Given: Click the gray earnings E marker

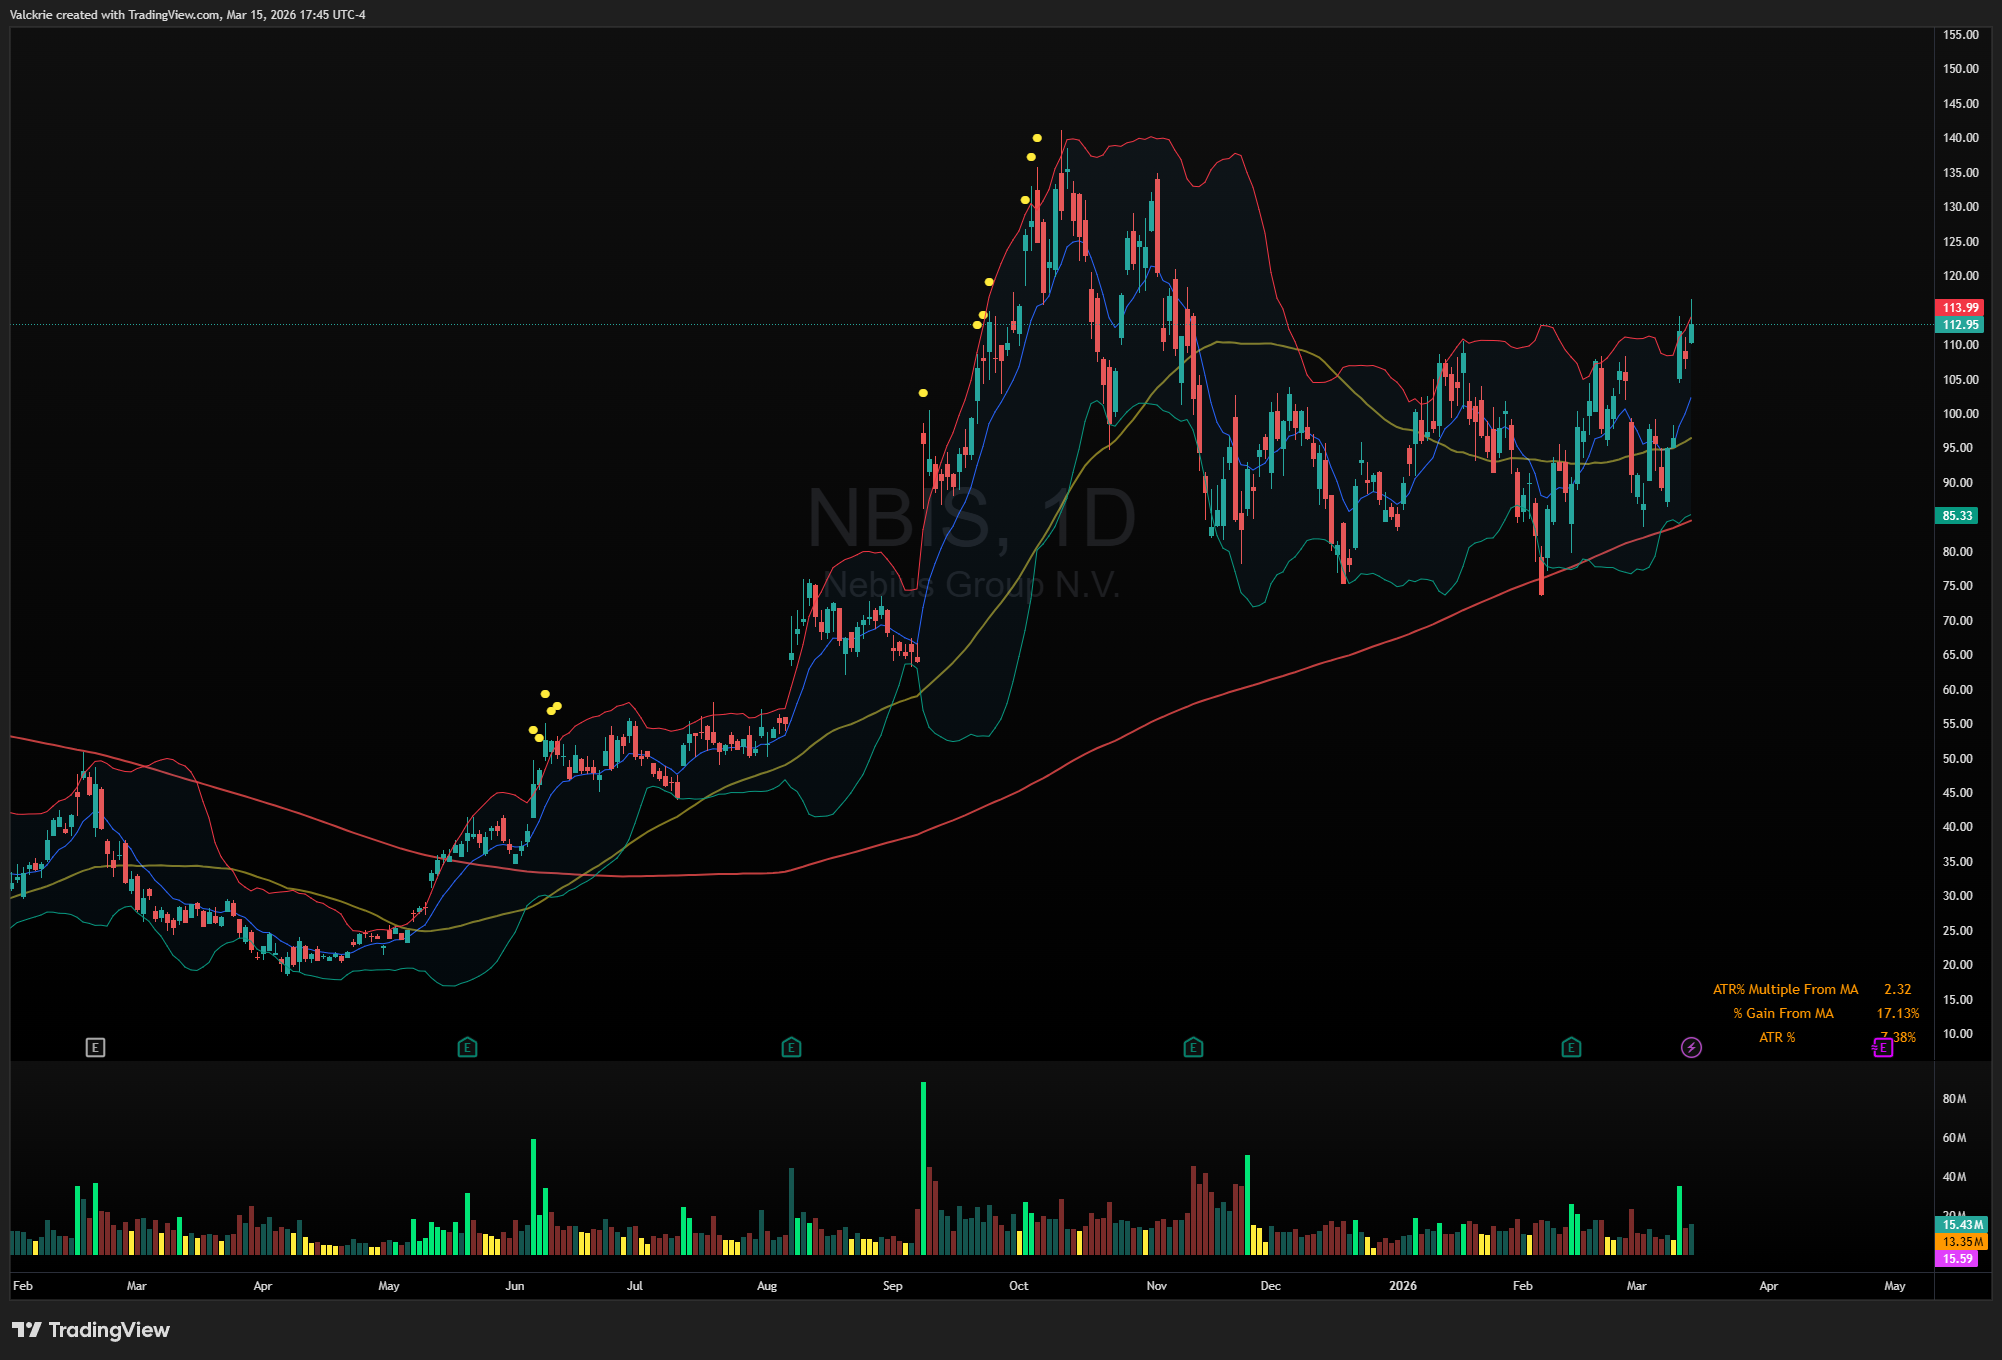Looking at the screenshot, I should pyautogui.click(x=95, y=1047).
